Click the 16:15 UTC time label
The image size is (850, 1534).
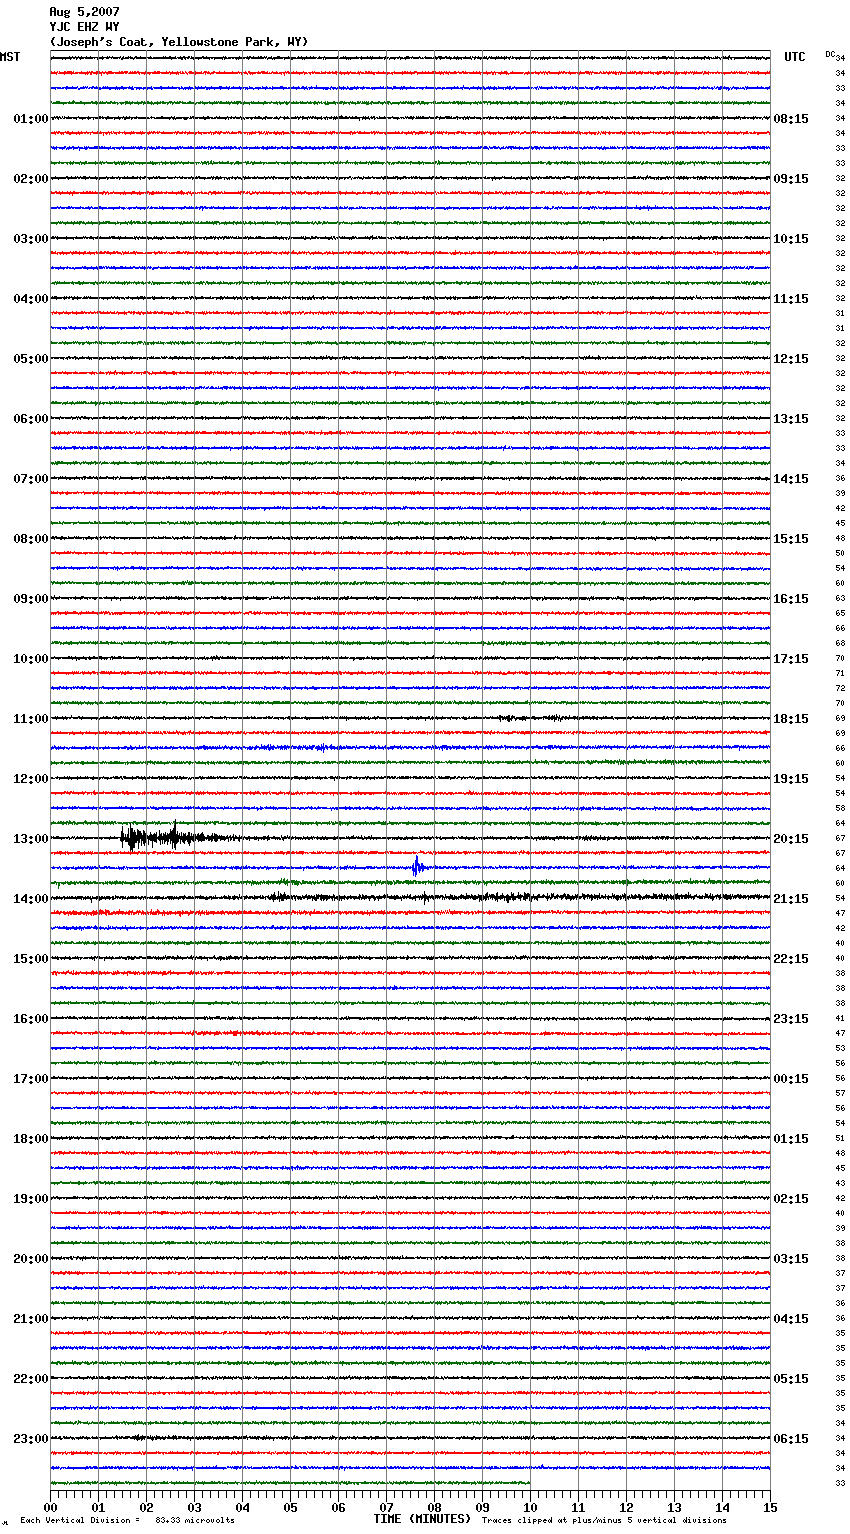point(791,599)
